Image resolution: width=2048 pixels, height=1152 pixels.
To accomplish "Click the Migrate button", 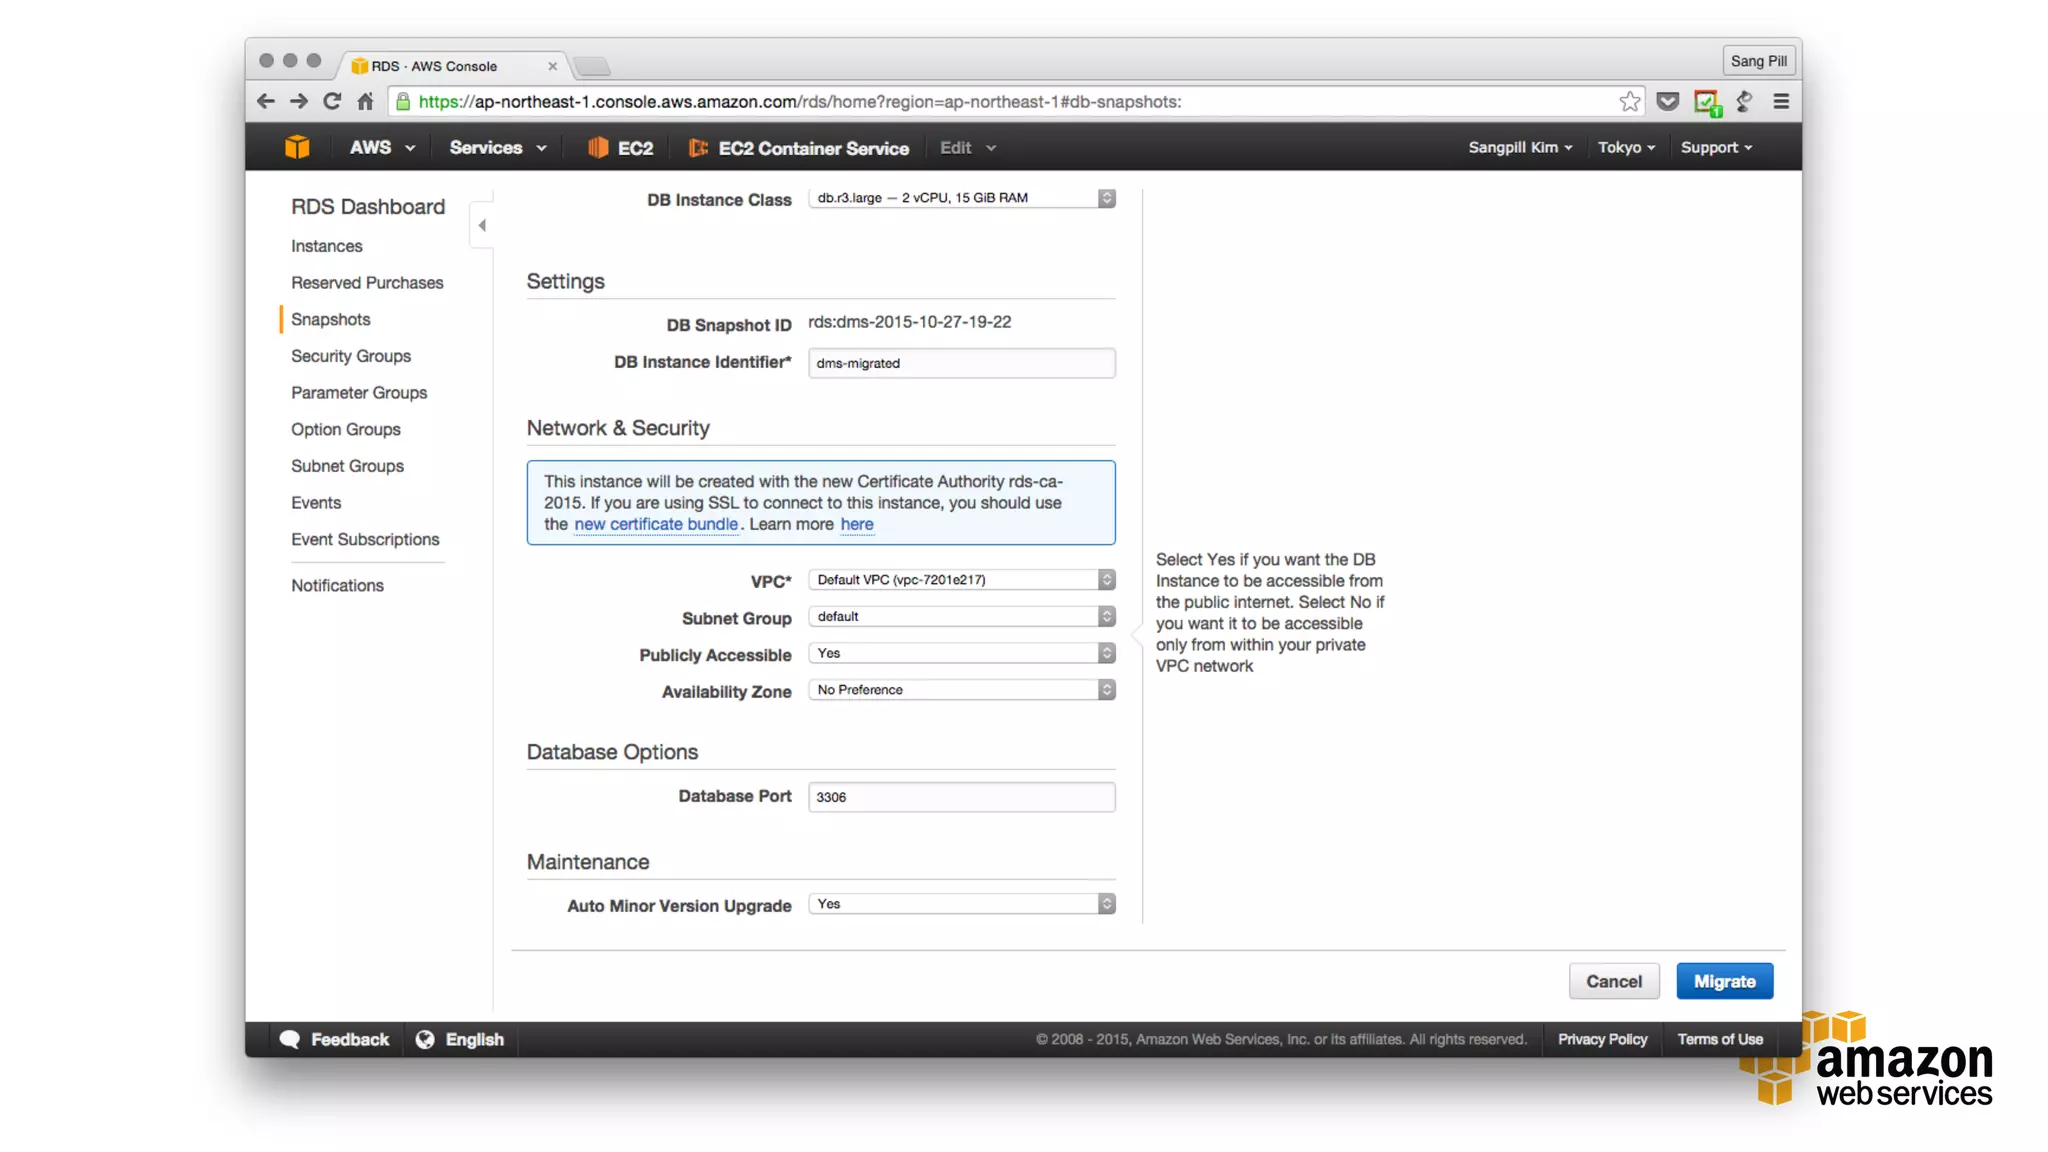I will (x=1724, y=981).
